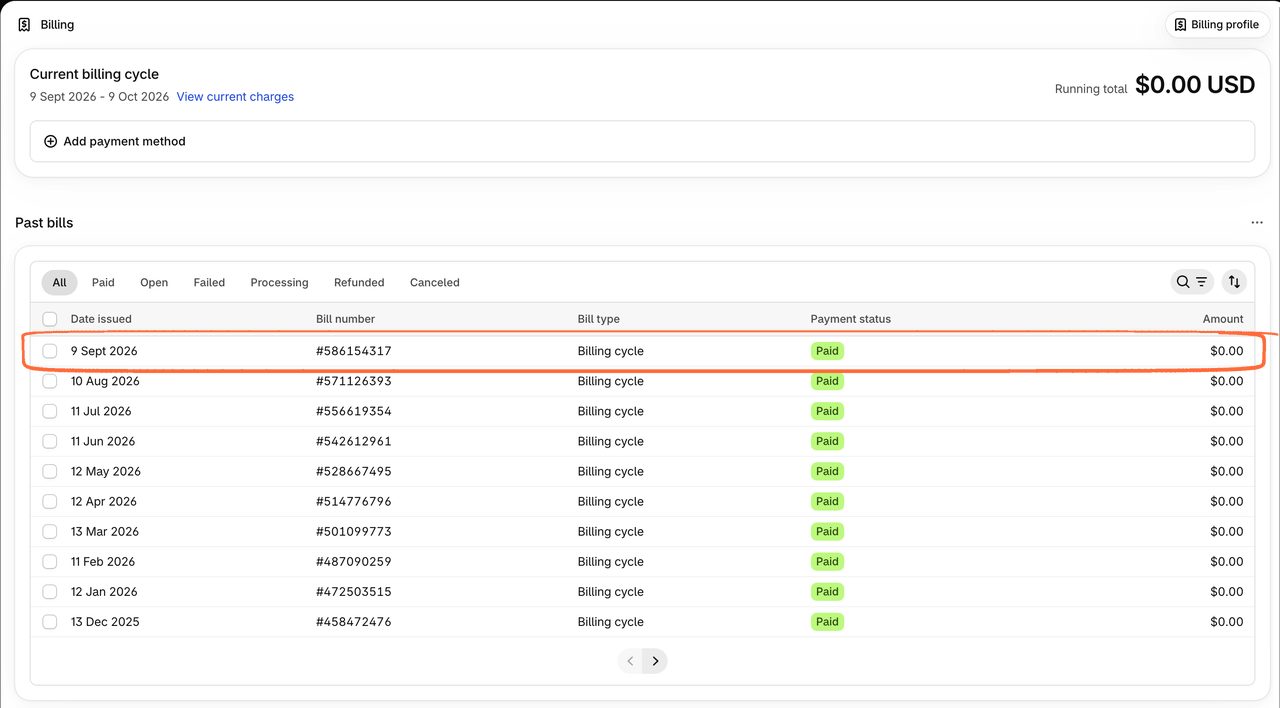The height and width of the screenshot is (708, 1280).
Task: Show Refunded bills tab
Action: point(359,283)
